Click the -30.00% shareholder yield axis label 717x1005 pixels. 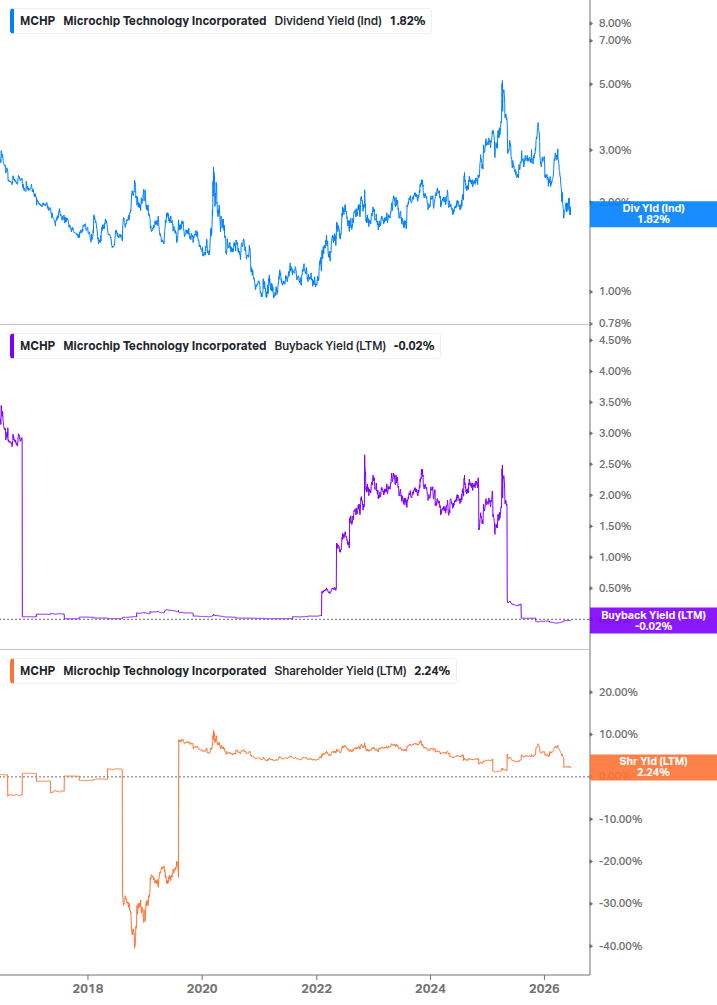[620, 904]
